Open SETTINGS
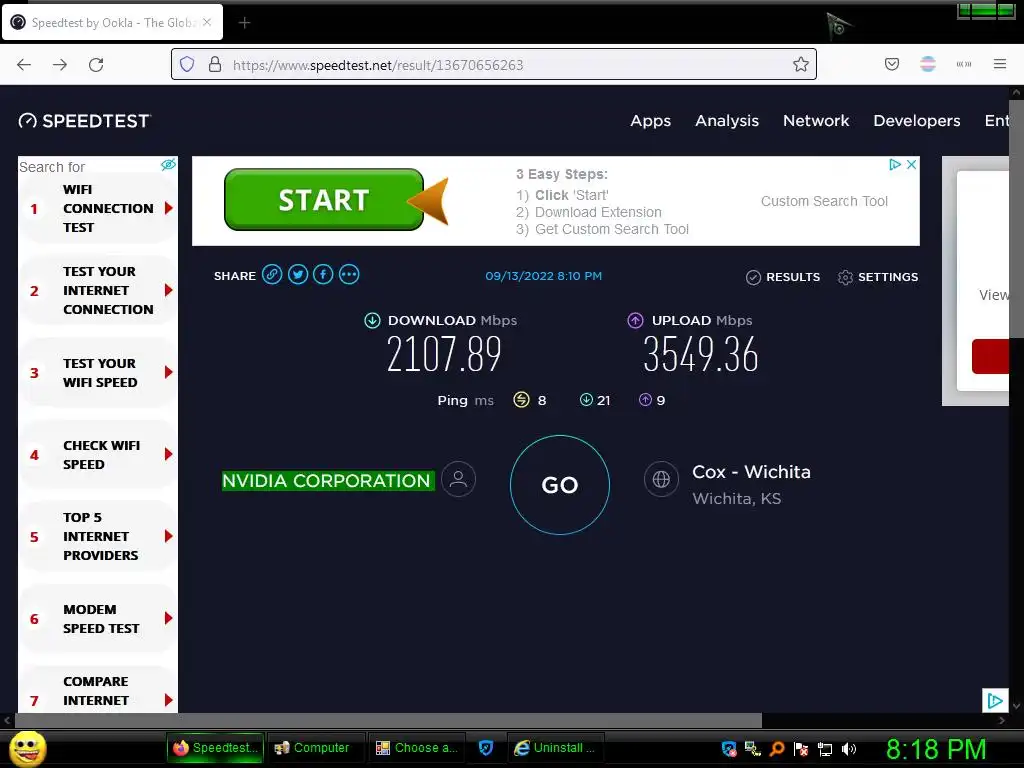 pos(878,277)
